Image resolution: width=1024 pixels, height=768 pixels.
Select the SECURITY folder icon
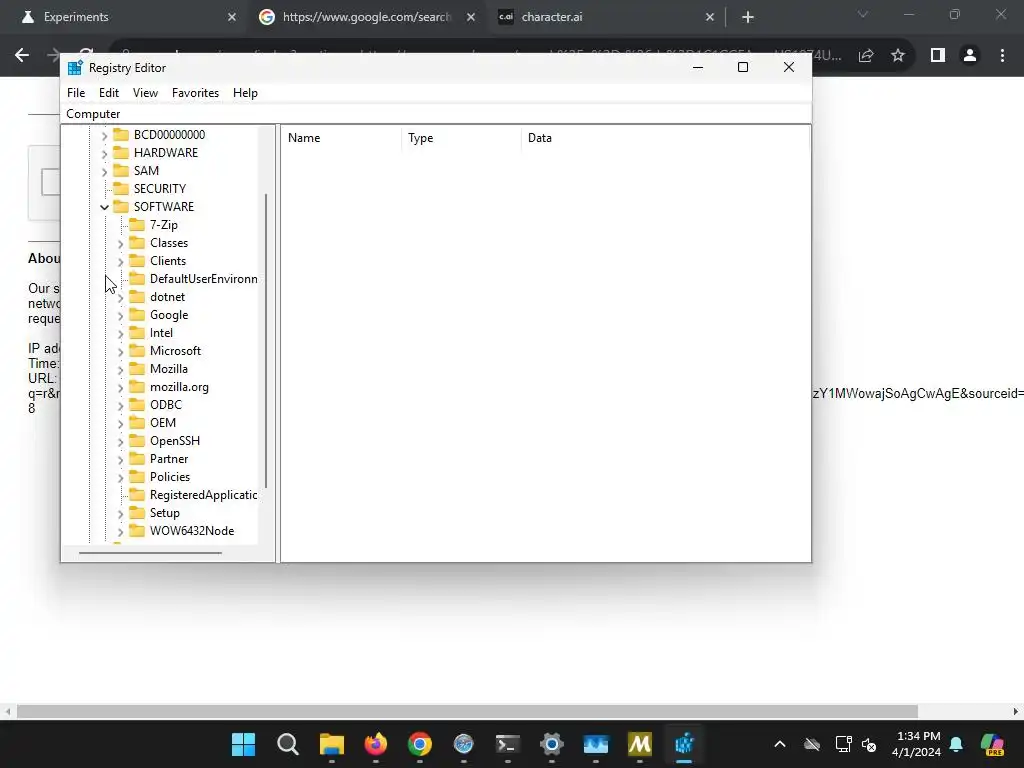[121, 189]
